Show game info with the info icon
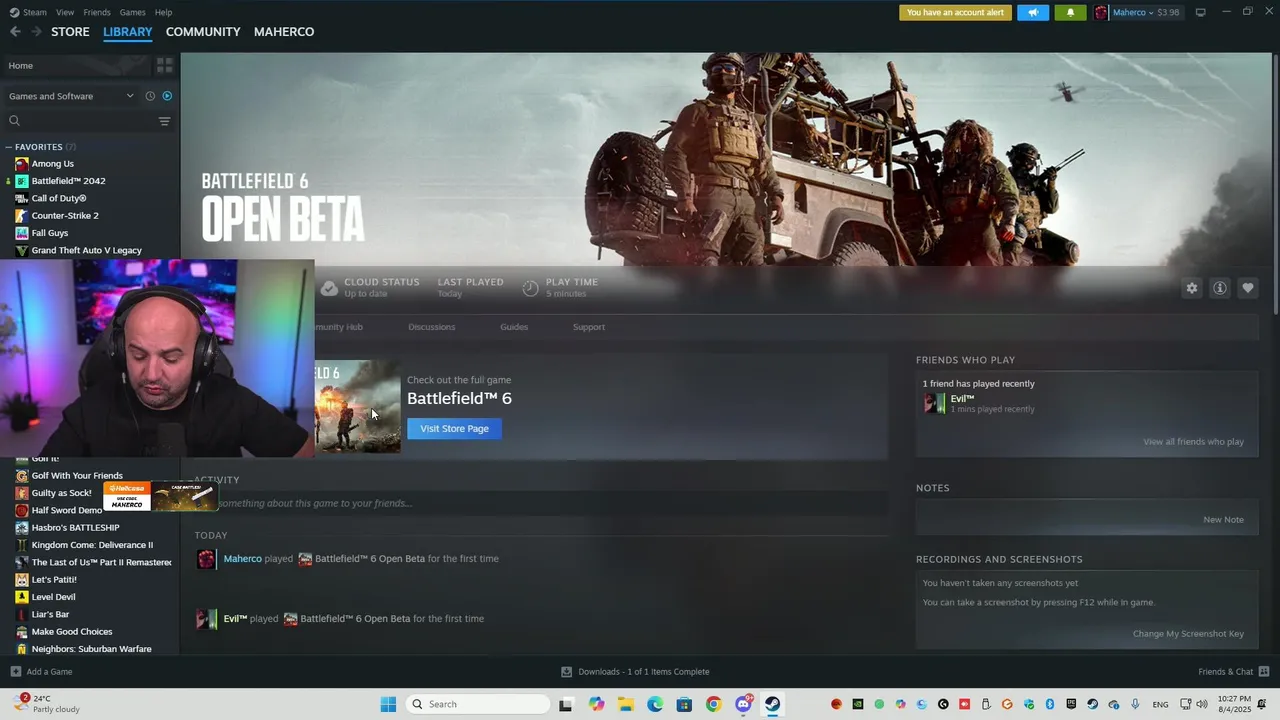This screenshot has height=720, width=1280. point(1220,288)
